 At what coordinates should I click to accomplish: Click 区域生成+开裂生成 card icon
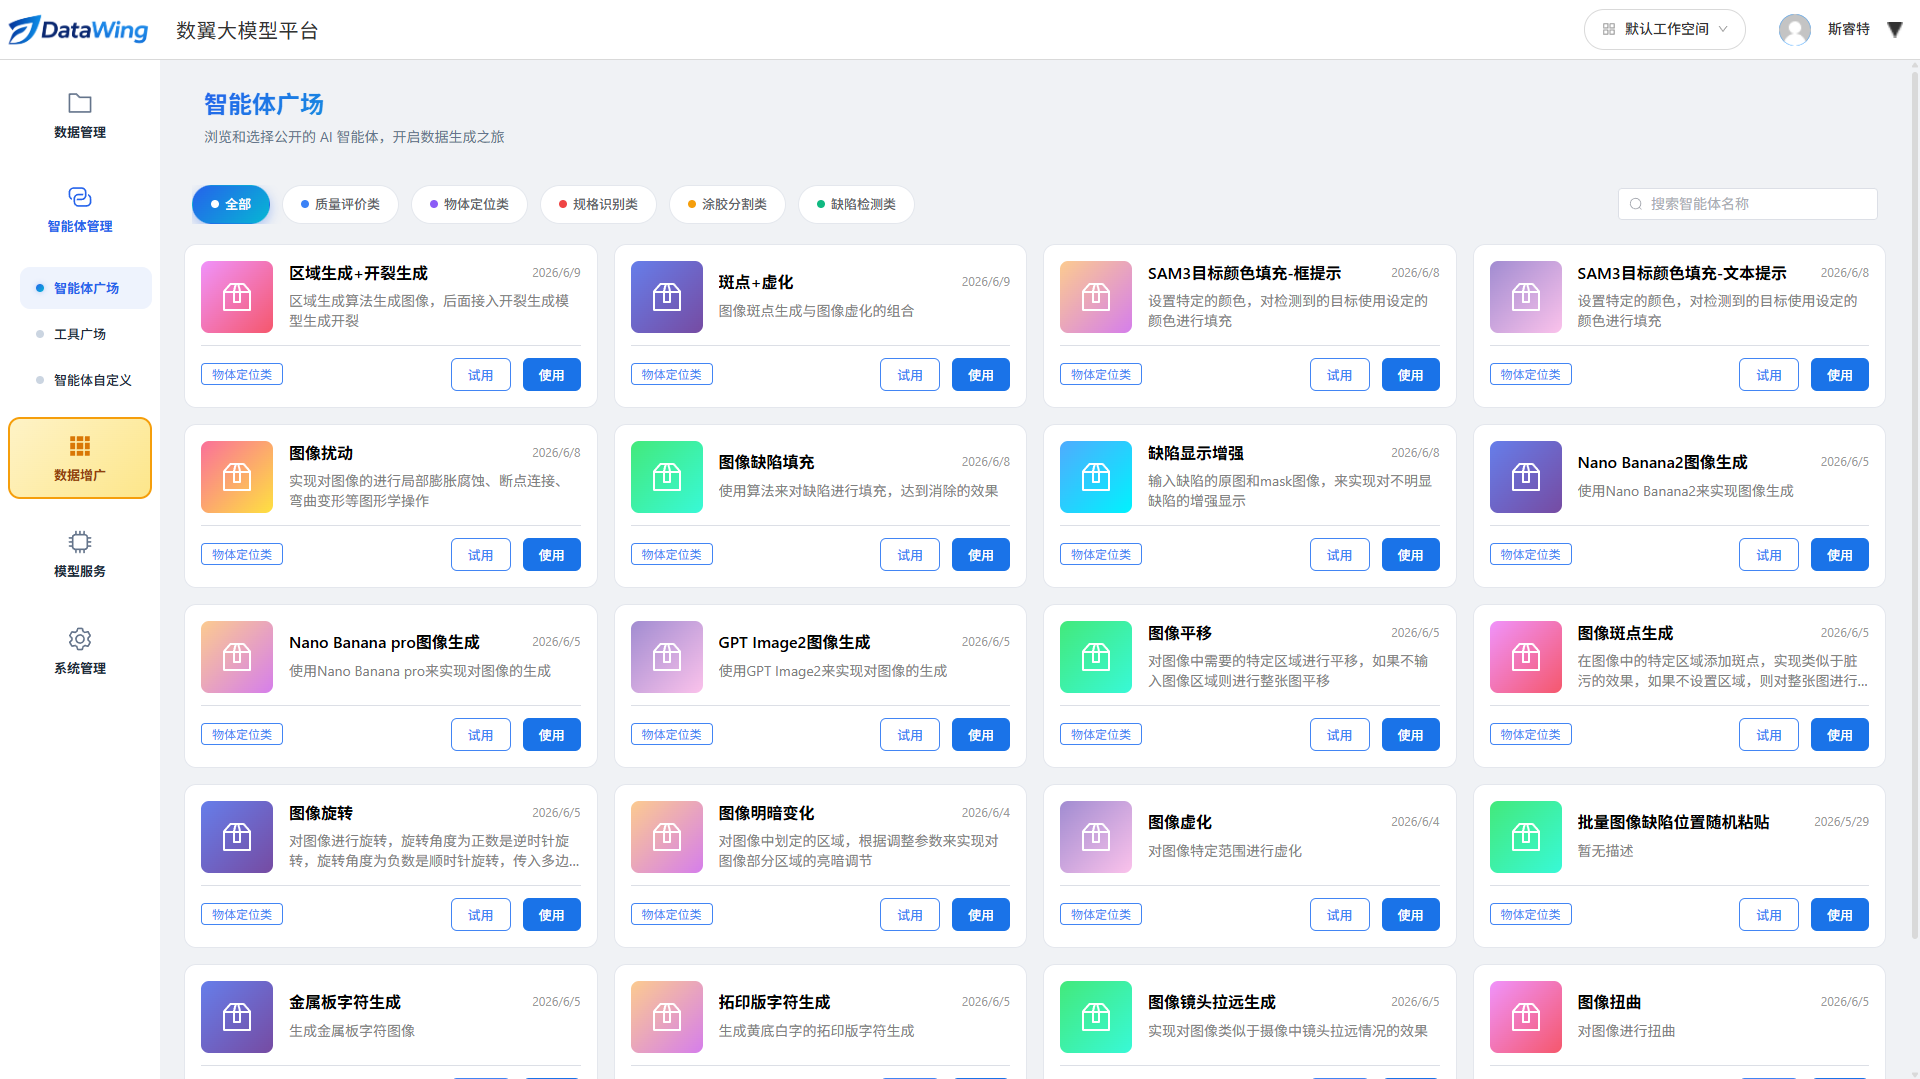point(237,297)
